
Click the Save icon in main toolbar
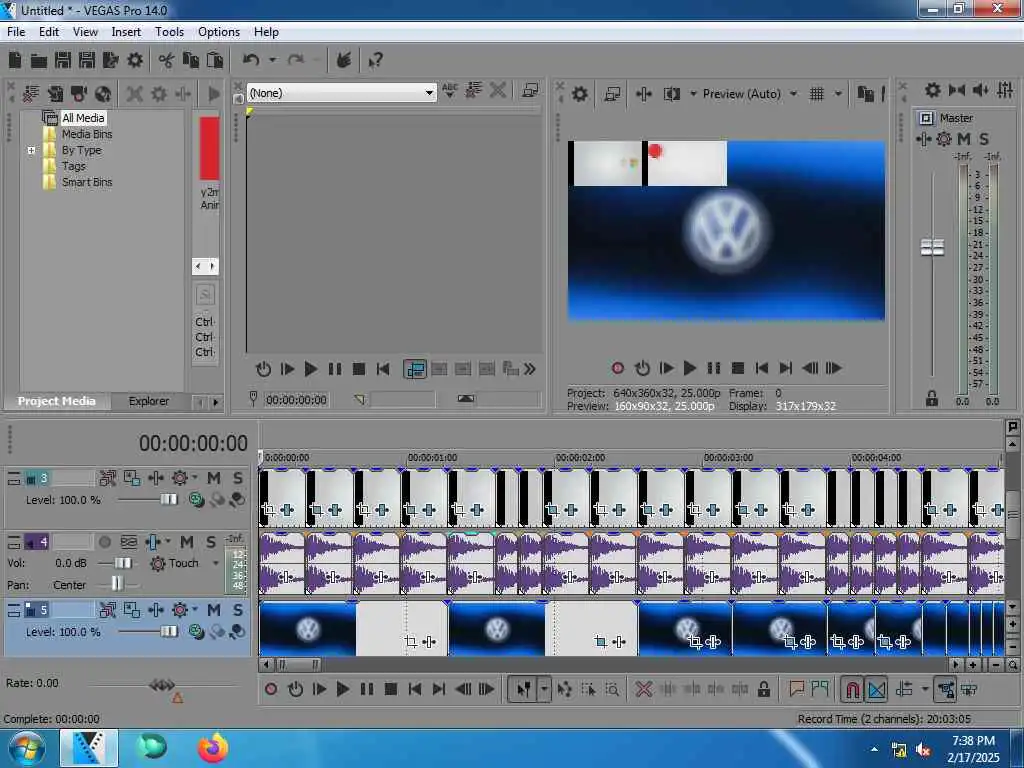(x=63, y=60)
